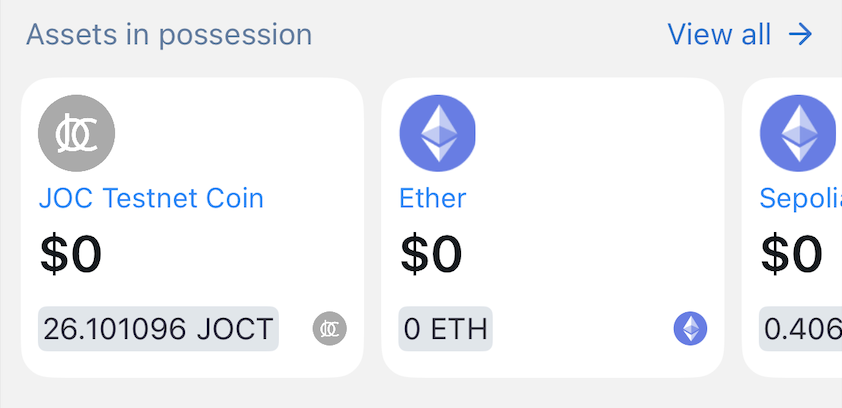The width and height of the screenshot is (842, 408).
Task: Select the 0.406 balance badge
Action: 801,328
